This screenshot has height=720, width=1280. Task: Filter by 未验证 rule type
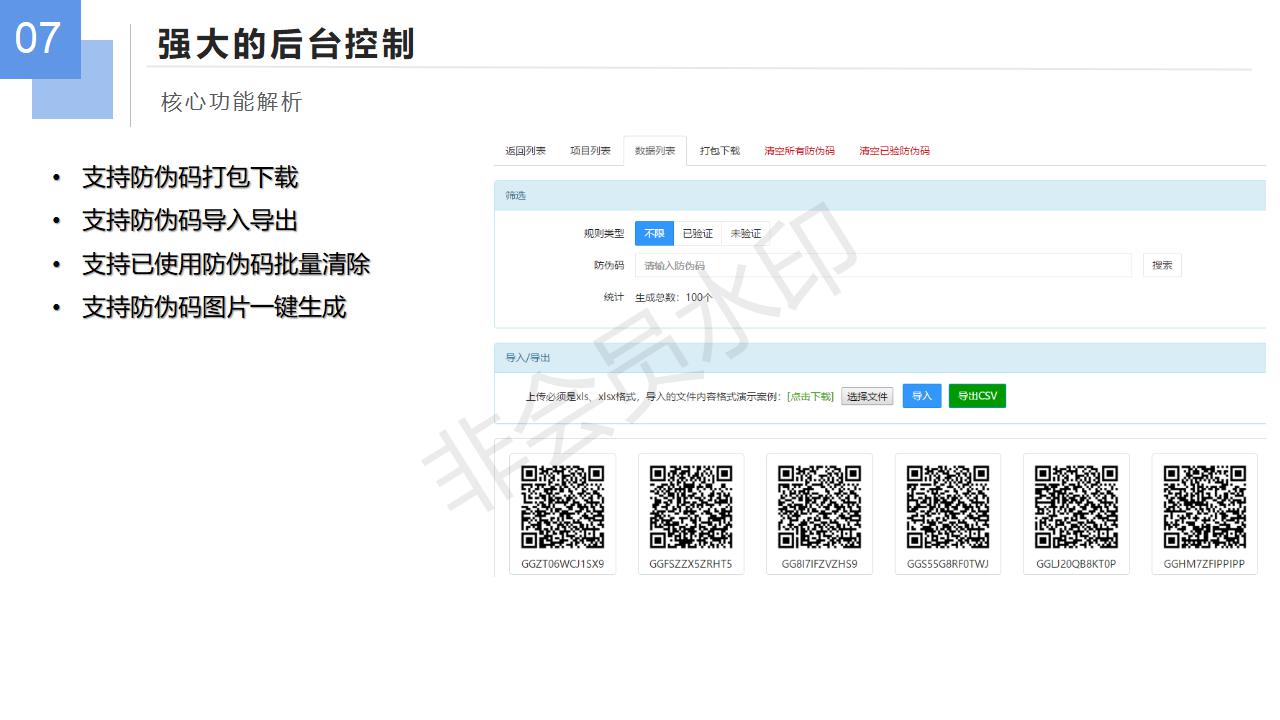coord(745,234)
